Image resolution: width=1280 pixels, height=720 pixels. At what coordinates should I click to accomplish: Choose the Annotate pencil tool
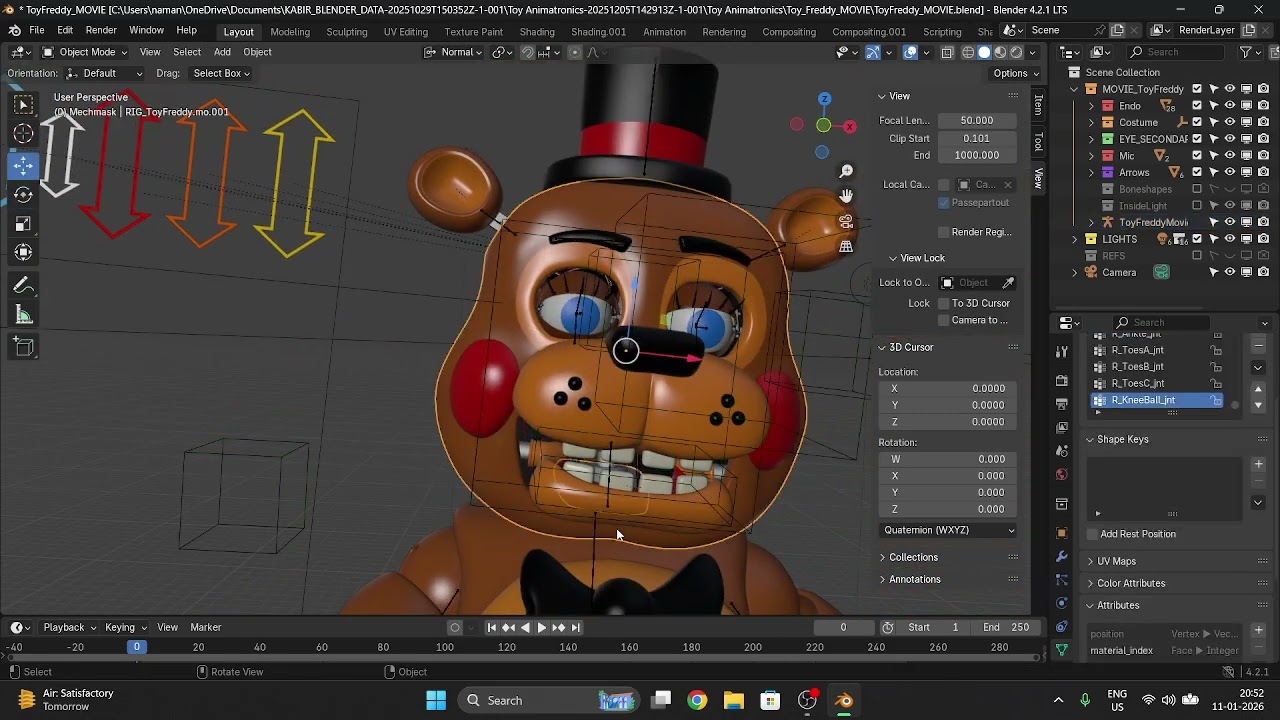click(24, 287)
